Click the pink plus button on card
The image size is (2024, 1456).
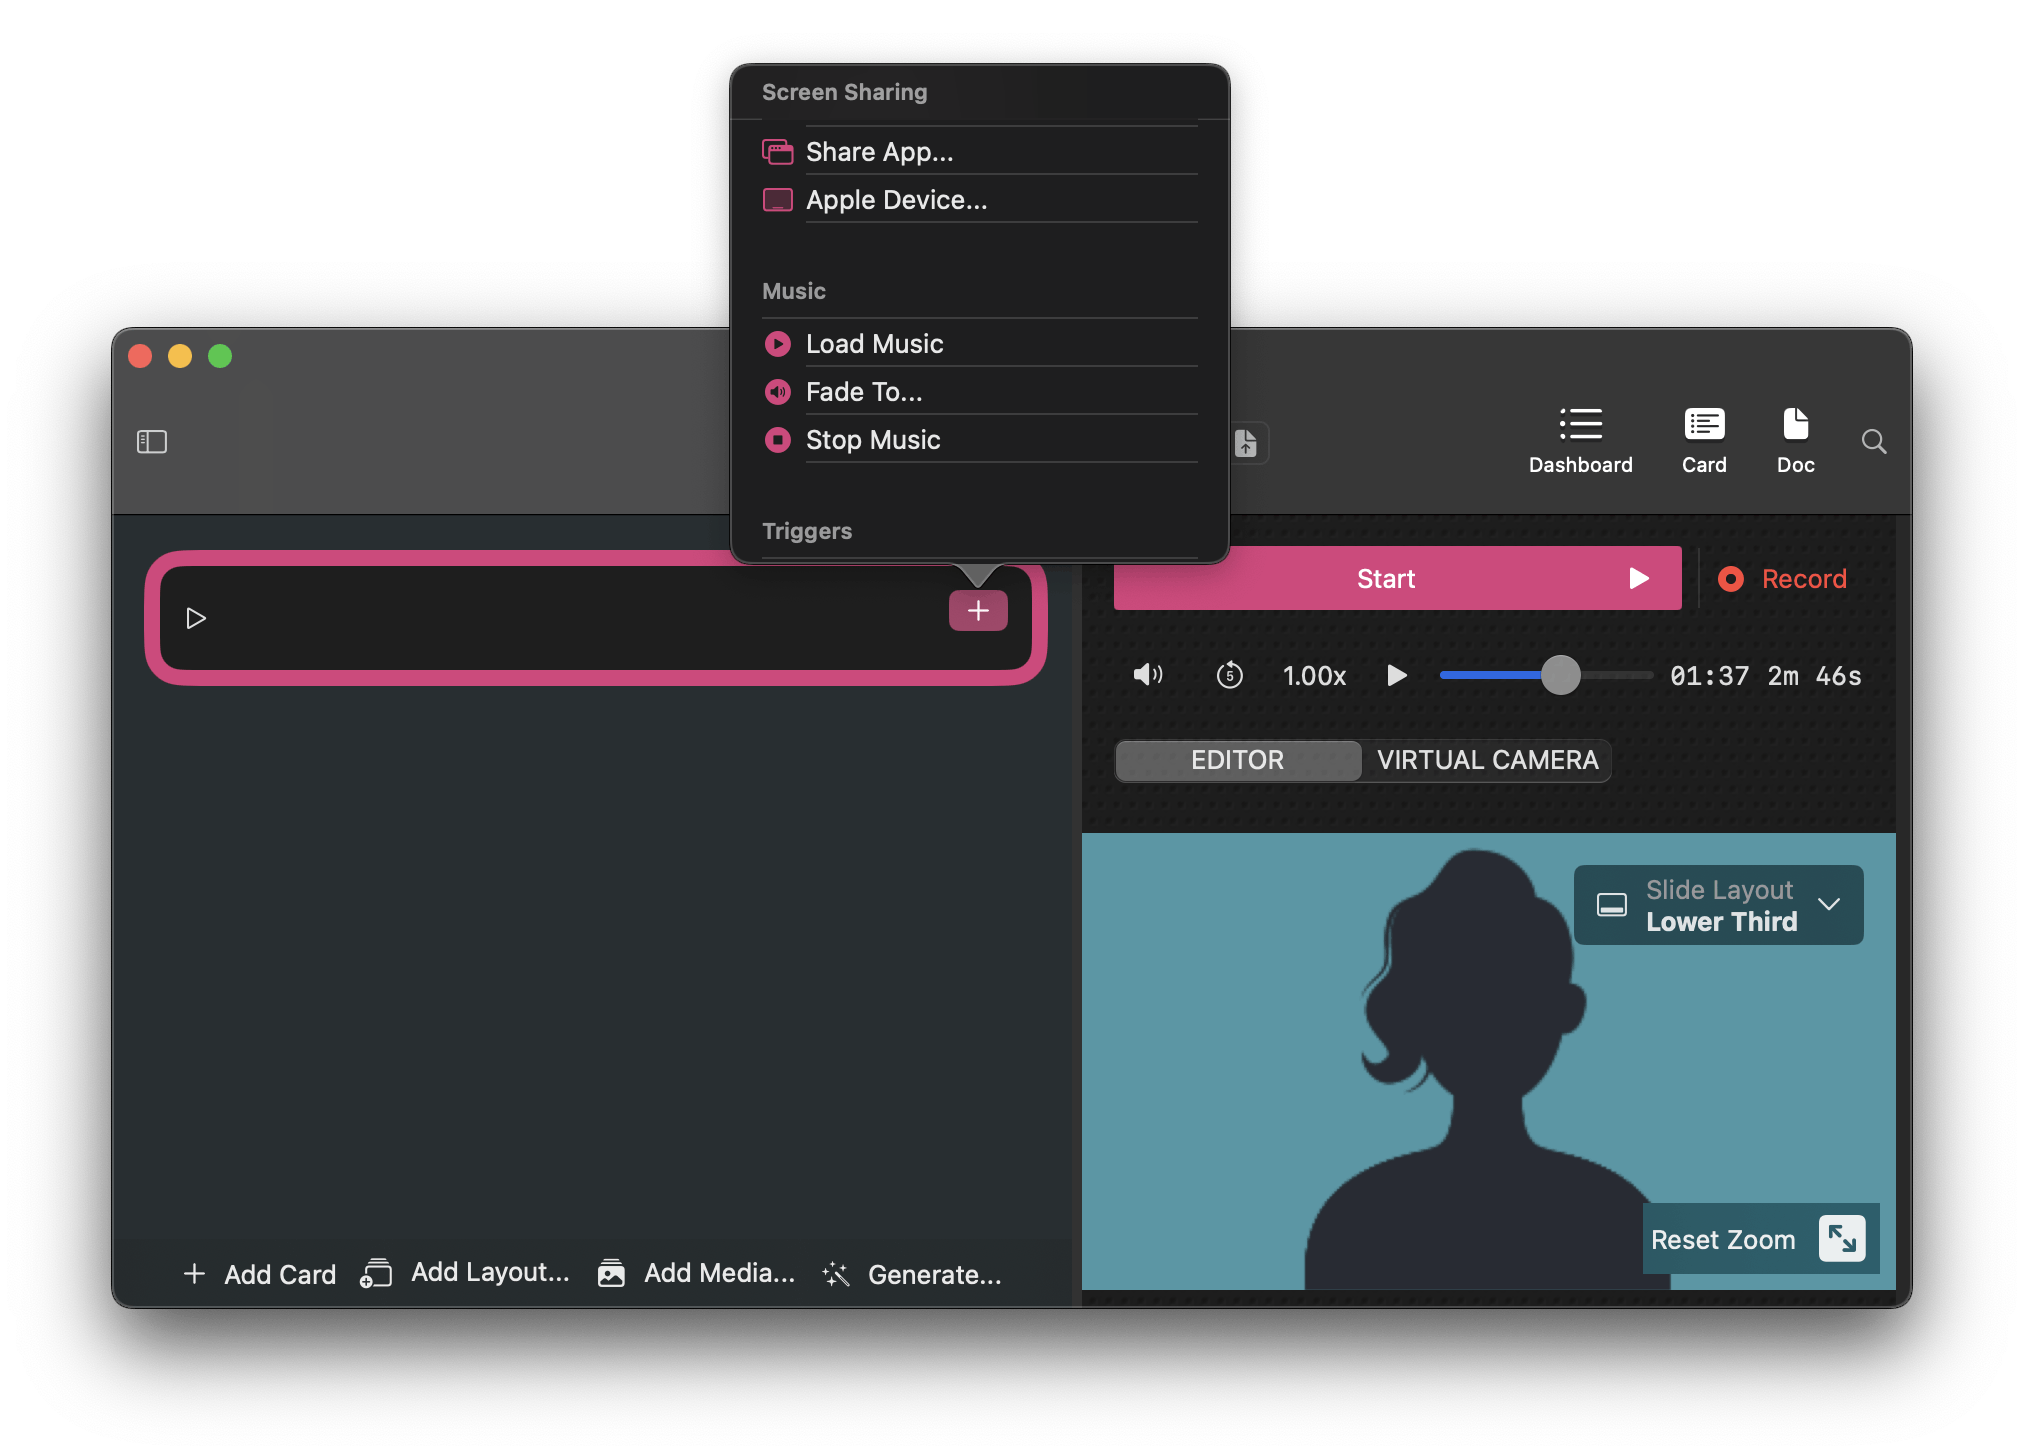tap(977, 611)
